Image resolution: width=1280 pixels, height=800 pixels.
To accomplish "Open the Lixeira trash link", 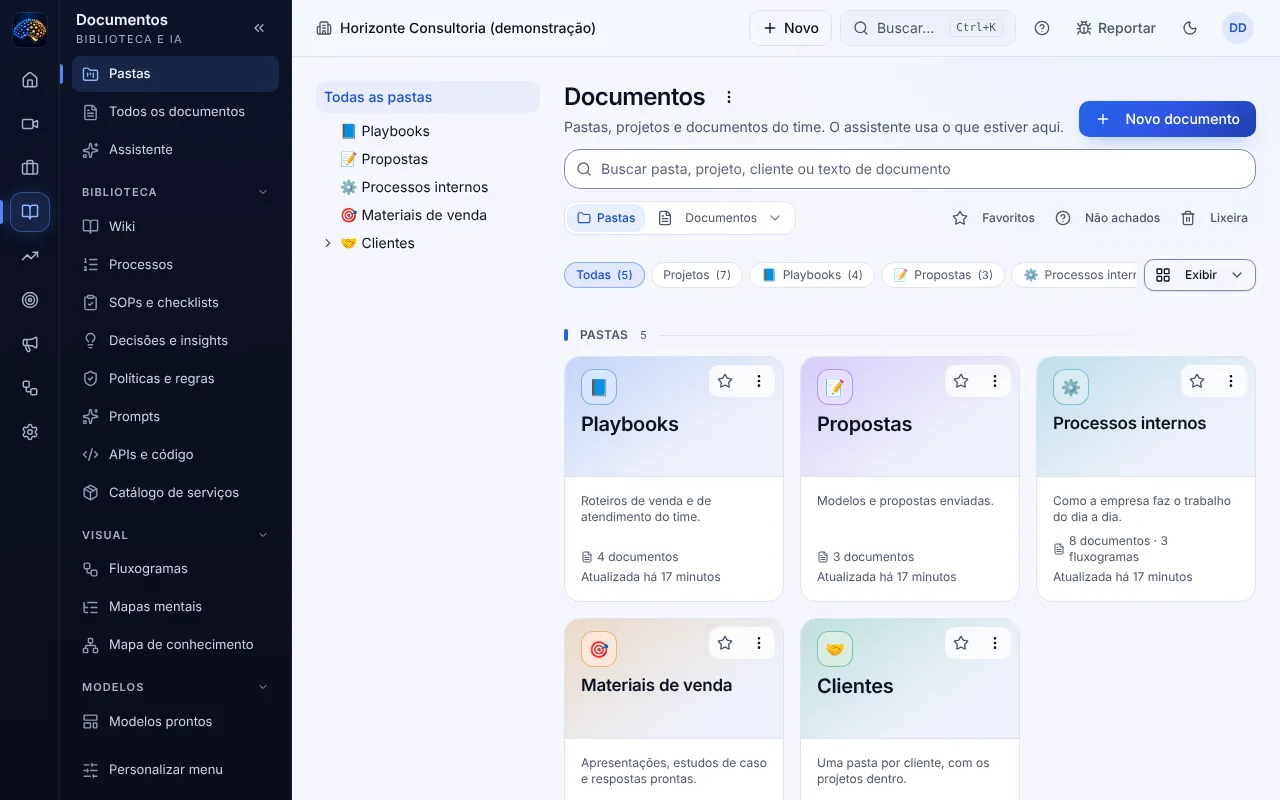I will 1214,218.
